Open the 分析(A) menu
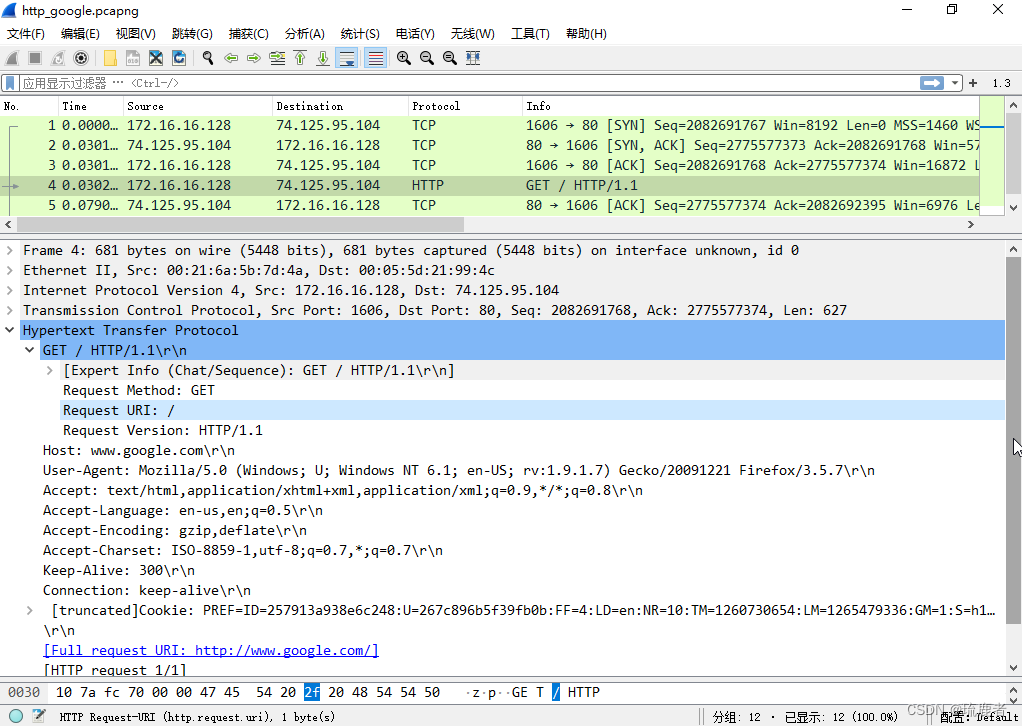 304,34
